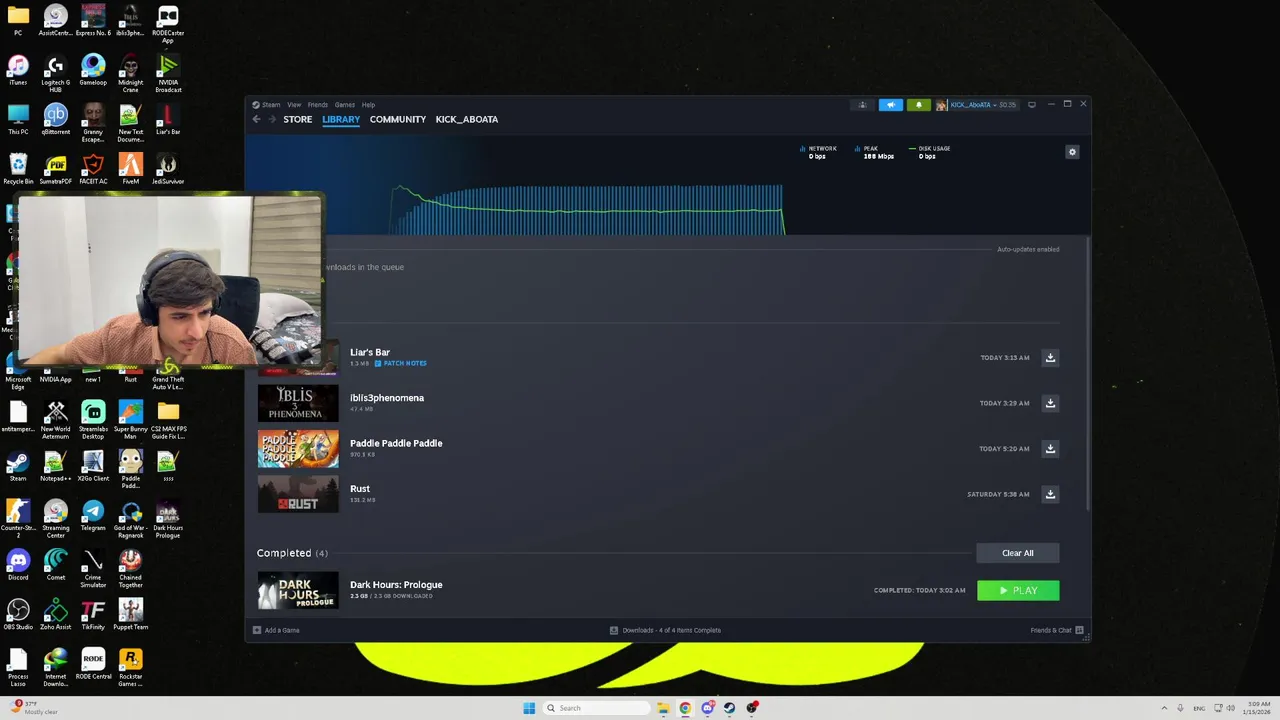This screenshot has width=1280, height=720.
Task: Open Steam notifications bell icon
Action: [918, 105]
